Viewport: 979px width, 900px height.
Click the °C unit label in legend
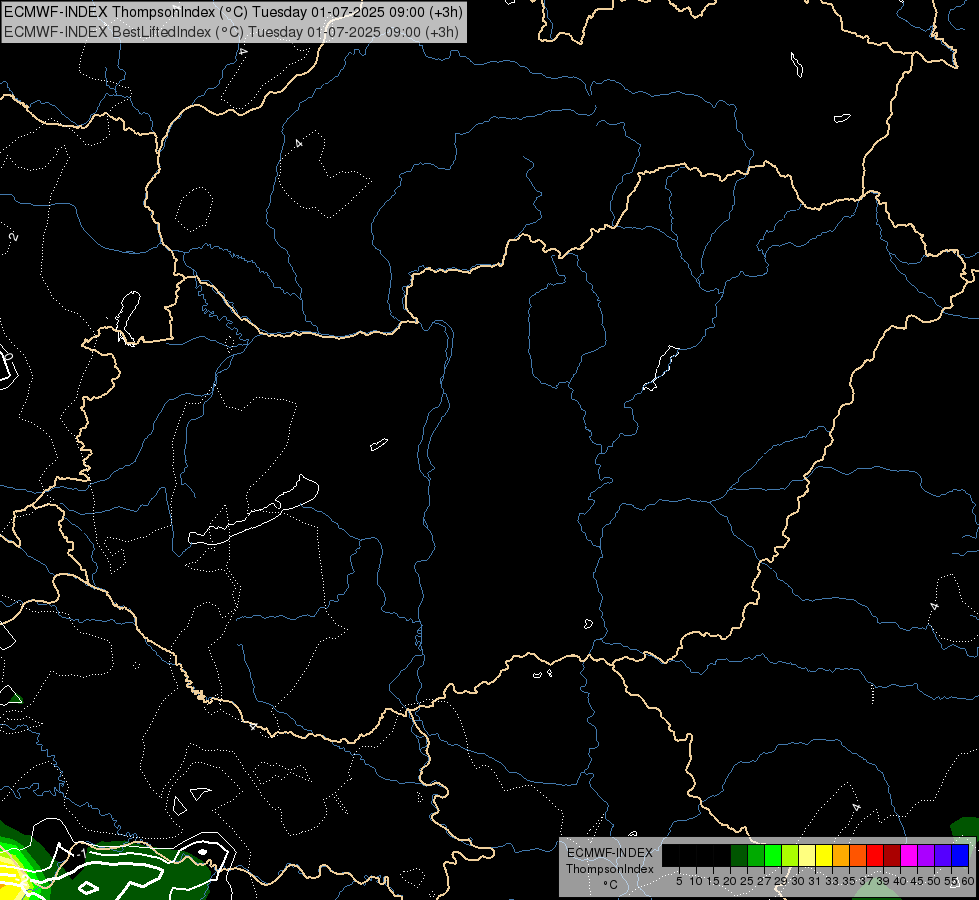tap(611, 884)
